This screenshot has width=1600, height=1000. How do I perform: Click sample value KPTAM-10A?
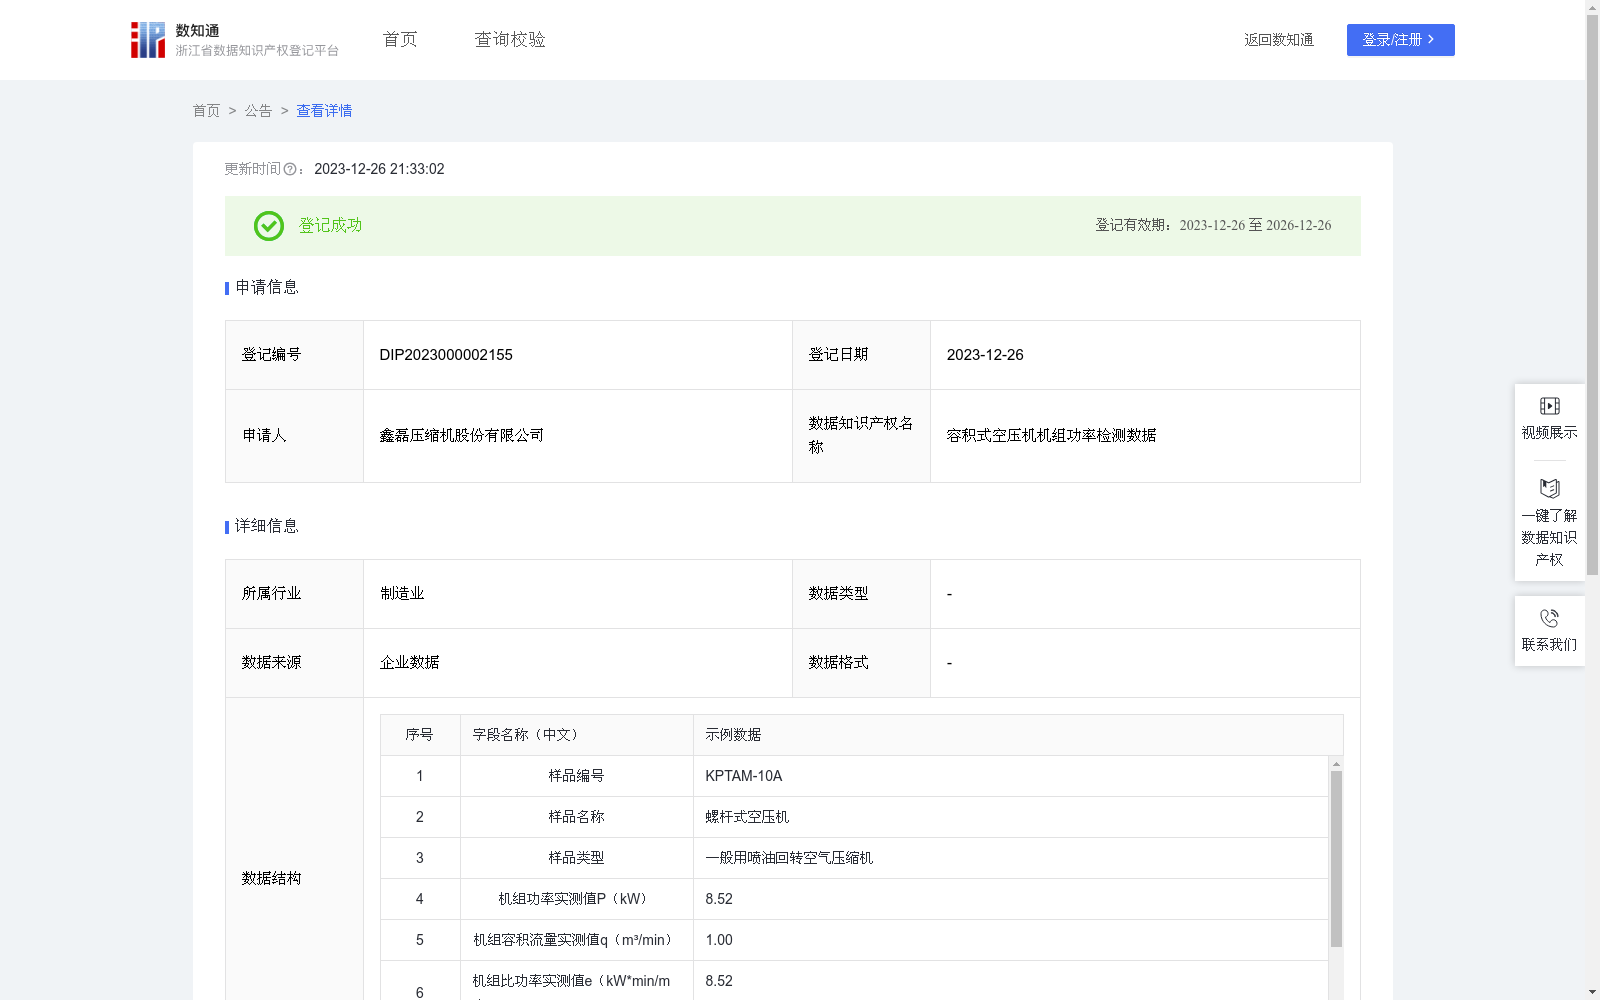(x=744, y=776)
